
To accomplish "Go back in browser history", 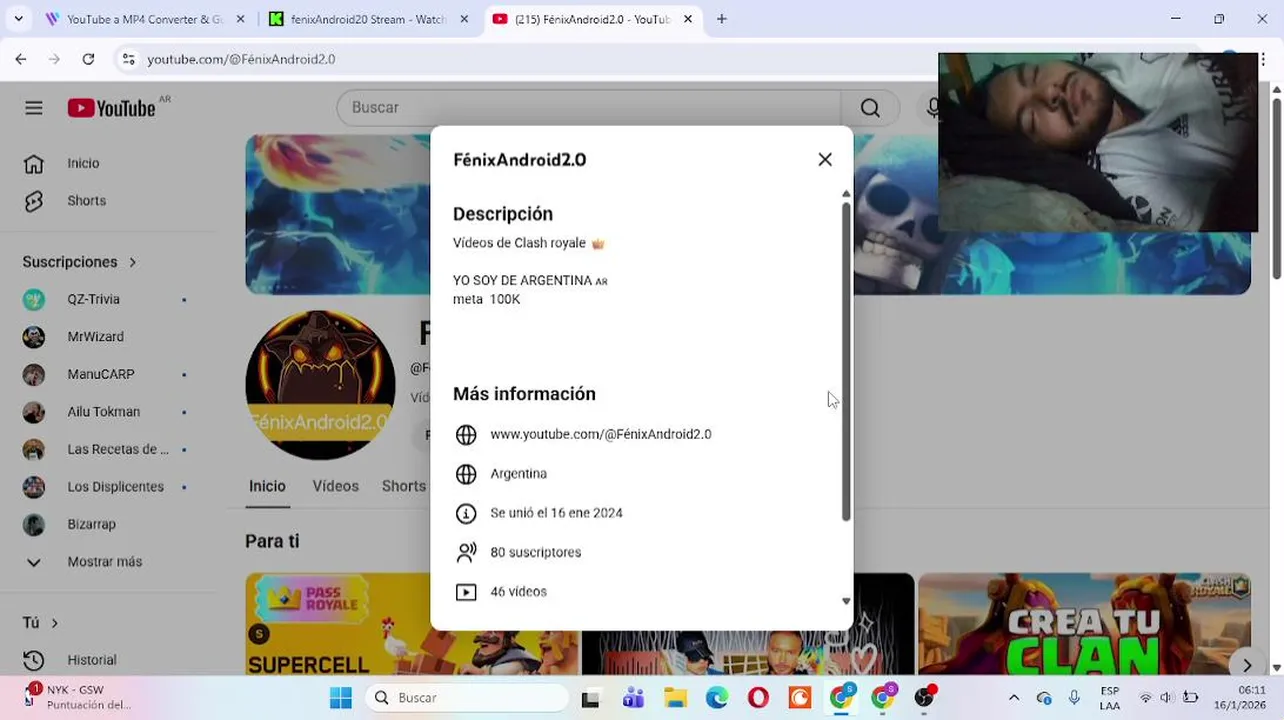I will click(21, 59).
